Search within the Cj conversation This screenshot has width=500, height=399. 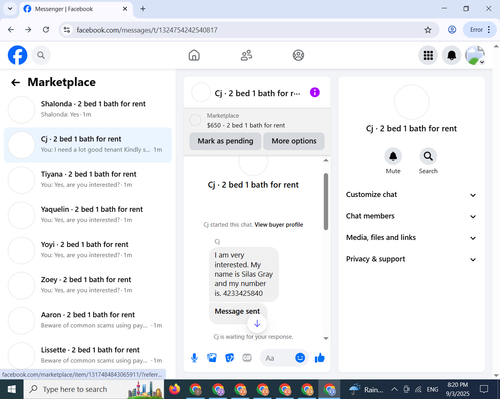pyautogui.click(x=428, y=156)
